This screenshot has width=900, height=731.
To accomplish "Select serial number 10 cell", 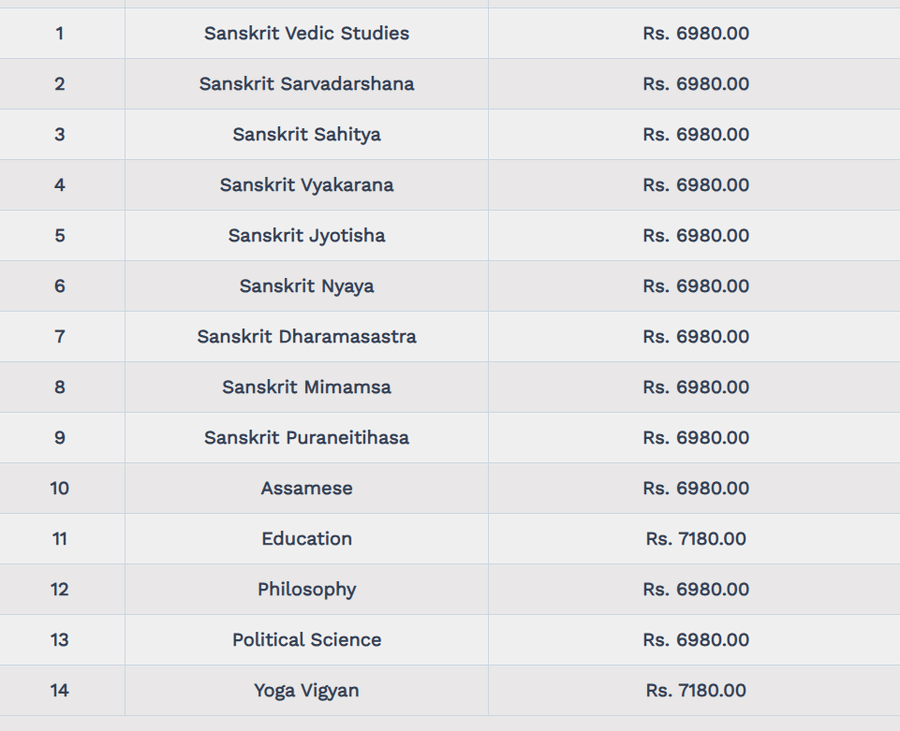I will pos(60,488).
